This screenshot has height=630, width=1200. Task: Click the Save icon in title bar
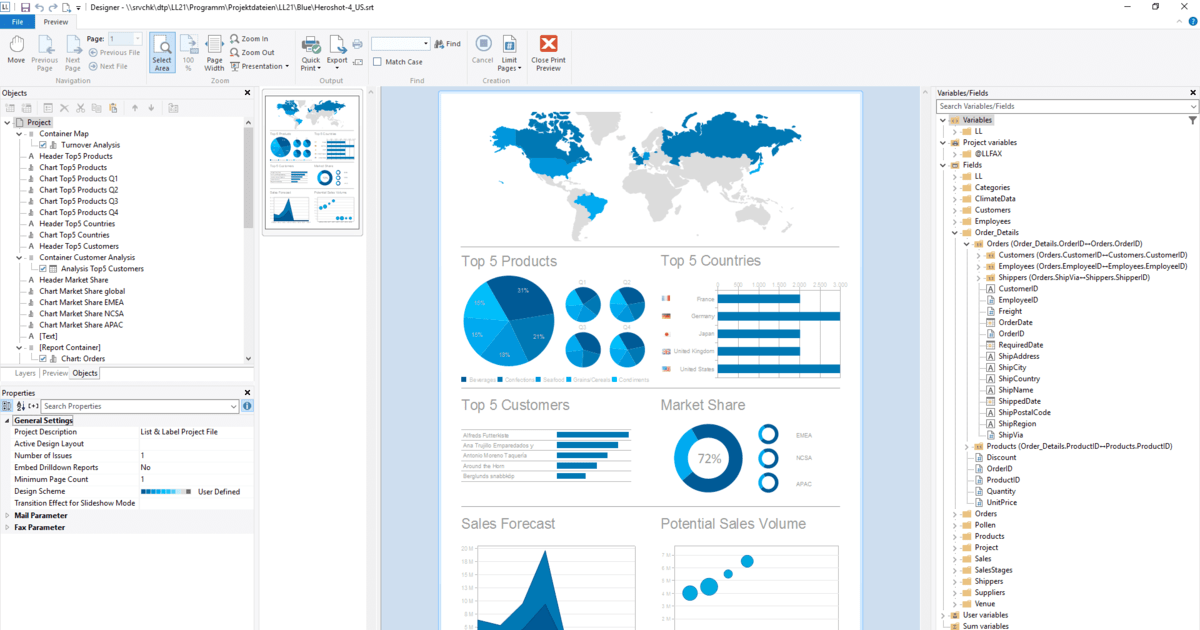(x=25, y=7)
